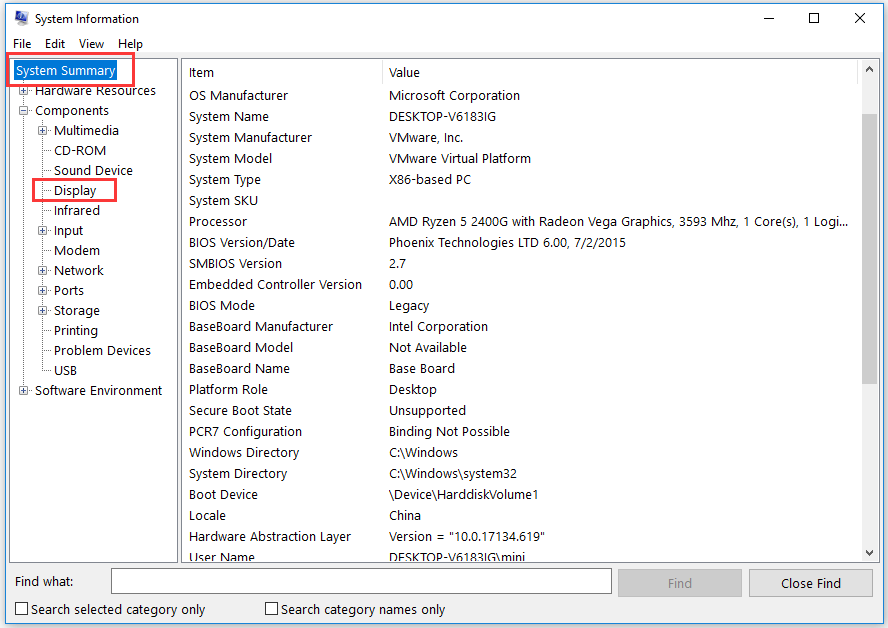Click the Value column header
This screenshot has height=628, width=888.
pos(404,73)
